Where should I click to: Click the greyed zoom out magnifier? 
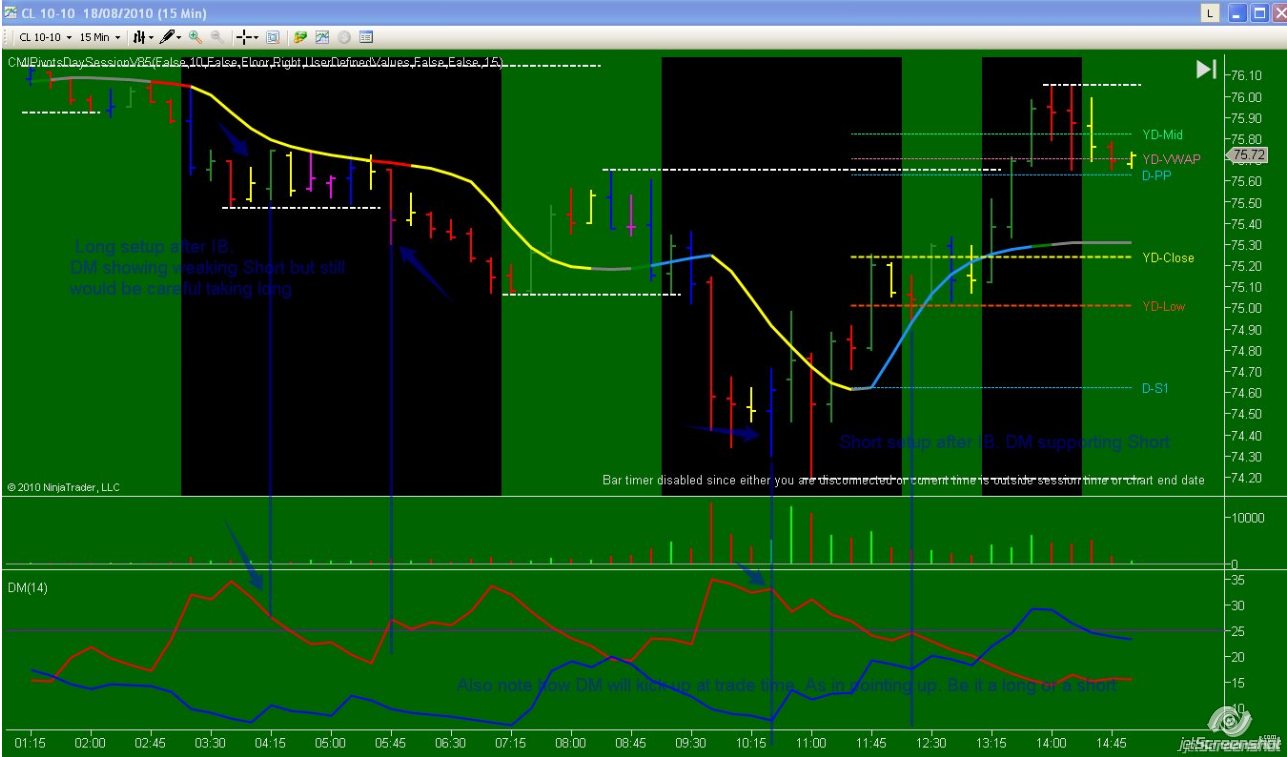coord(216,37)
